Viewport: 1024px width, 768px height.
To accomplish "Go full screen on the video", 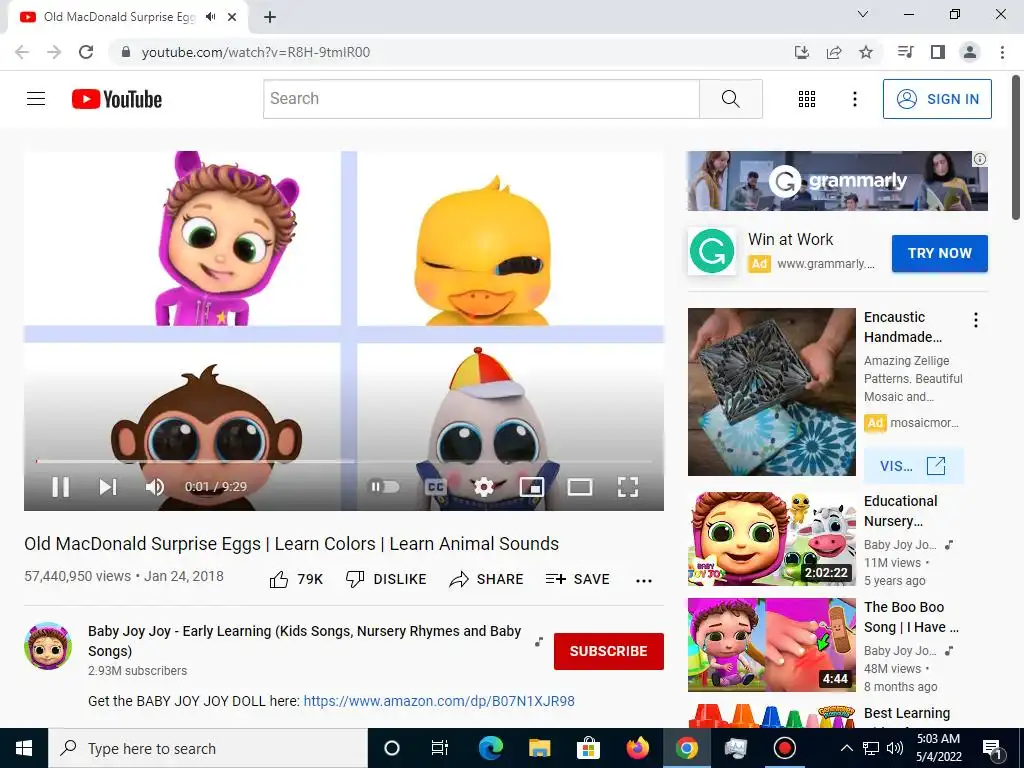I will pyautogui.click(x=628, y=487).
